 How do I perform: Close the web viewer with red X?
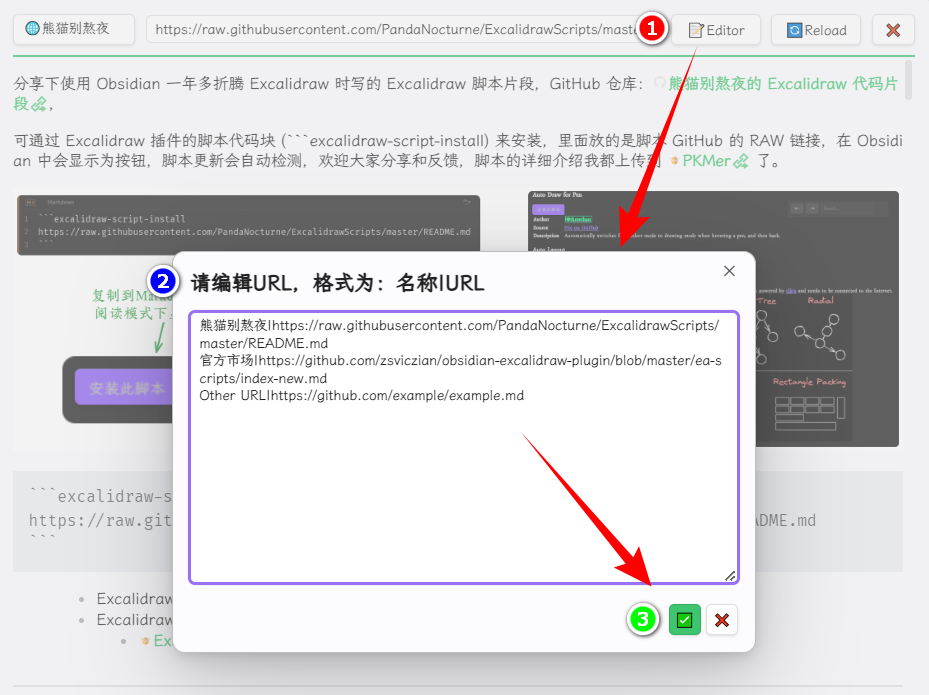[893, 30]
